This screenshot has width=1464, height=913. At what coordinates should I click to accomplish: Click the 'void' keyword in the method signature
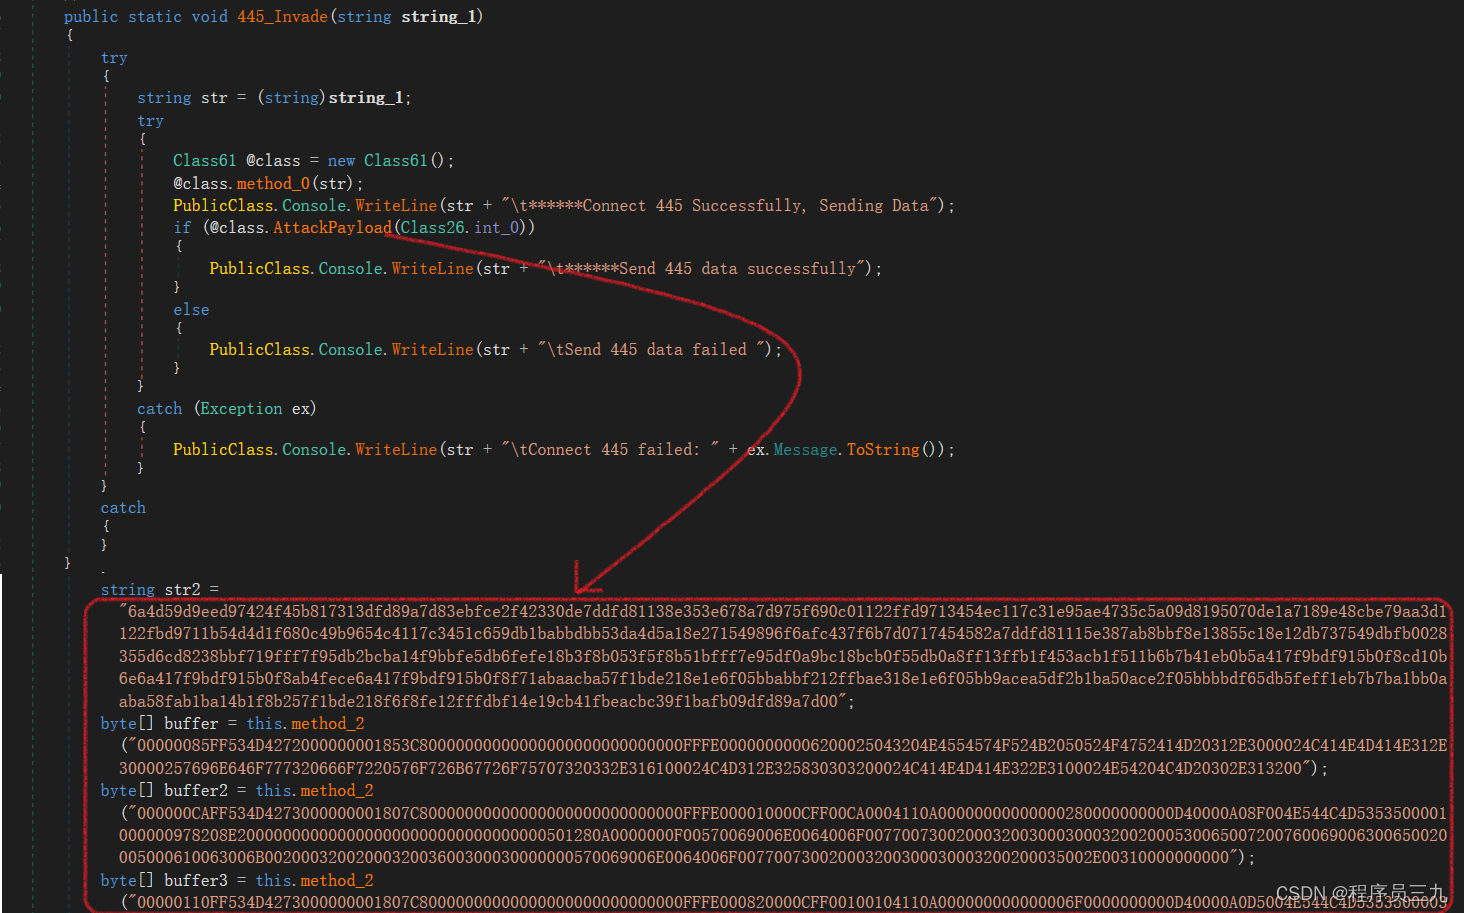(209, 17)
